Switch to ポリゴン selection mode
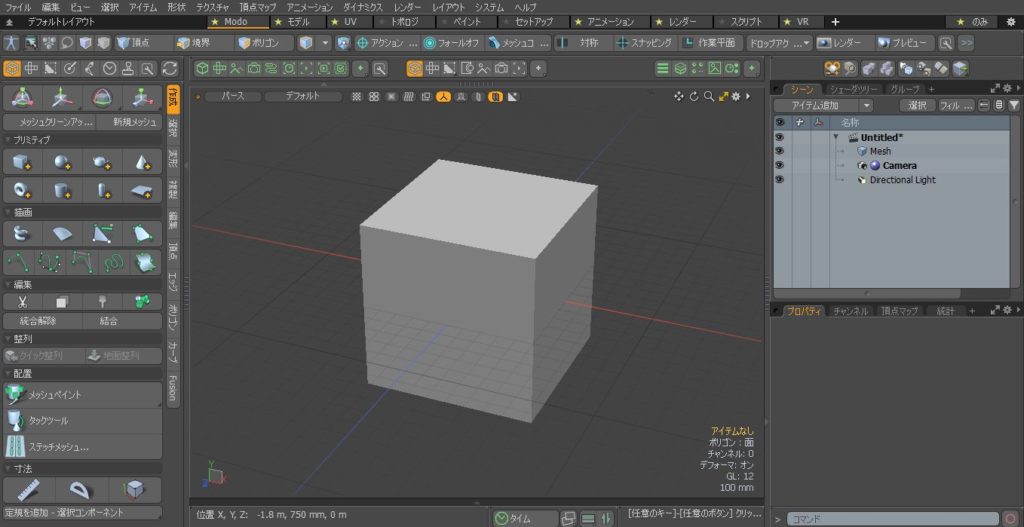Viewport: 1024px width, 527px height. 265,43
